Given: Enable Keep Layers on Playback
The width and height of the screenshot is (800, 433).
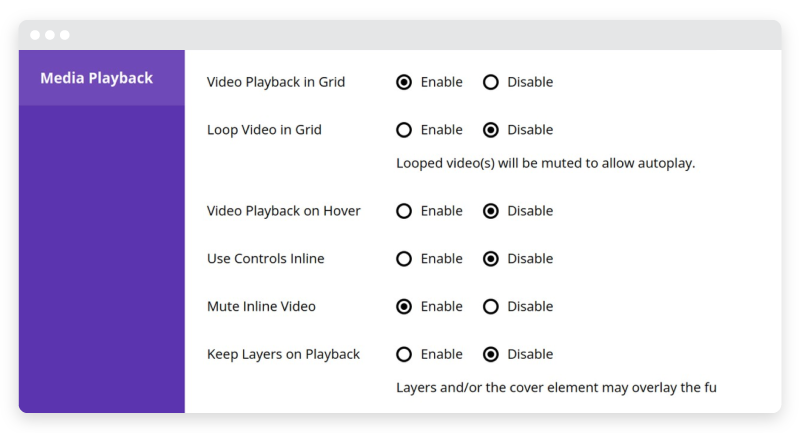Looking at the screenshot, I should [404, 354].
